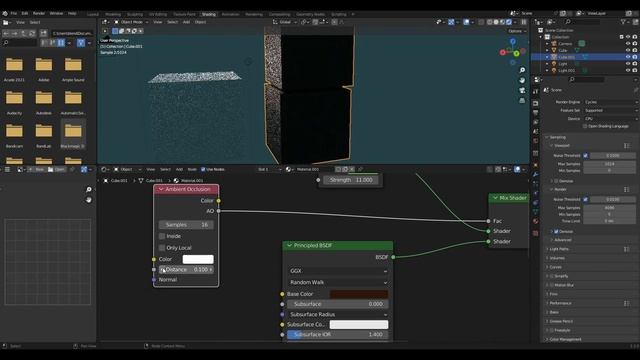The height and width of the screenshot is (360, 640).
Task: Switch to the Geometry Nodes workspace tab
Action: click(310, 14)
